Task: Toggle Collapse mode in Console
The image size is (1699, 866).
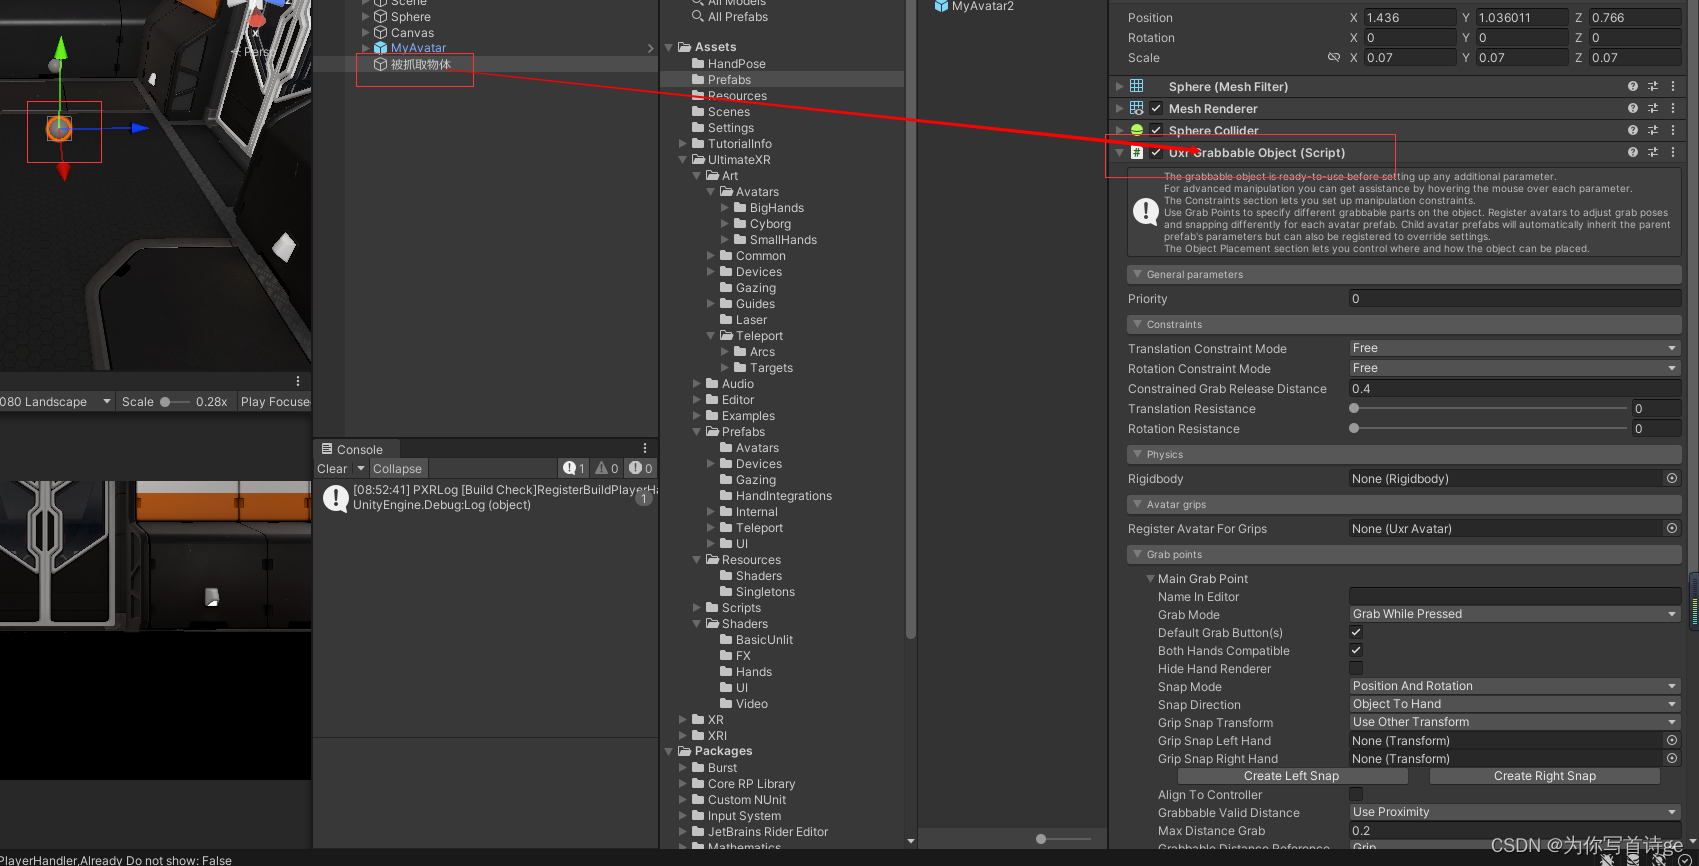Action: point(398,469)
